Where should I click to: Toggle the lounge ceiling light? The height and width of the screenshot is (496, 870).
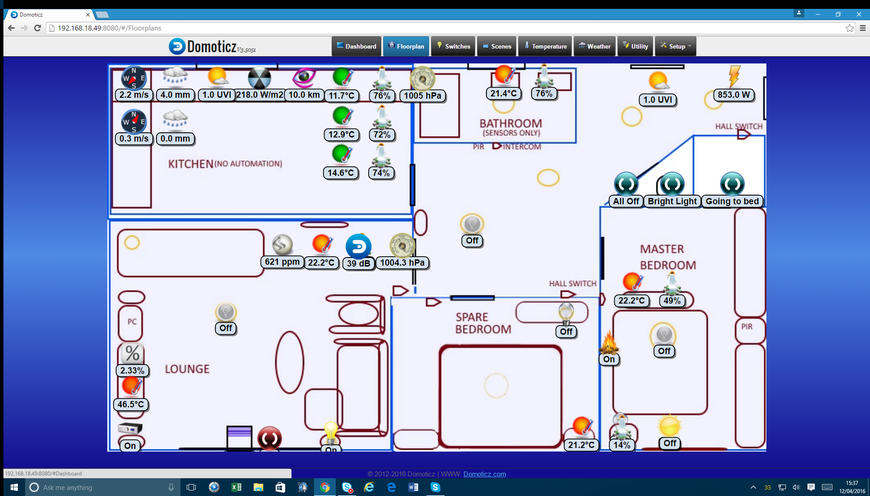click(x=226, y=313)
